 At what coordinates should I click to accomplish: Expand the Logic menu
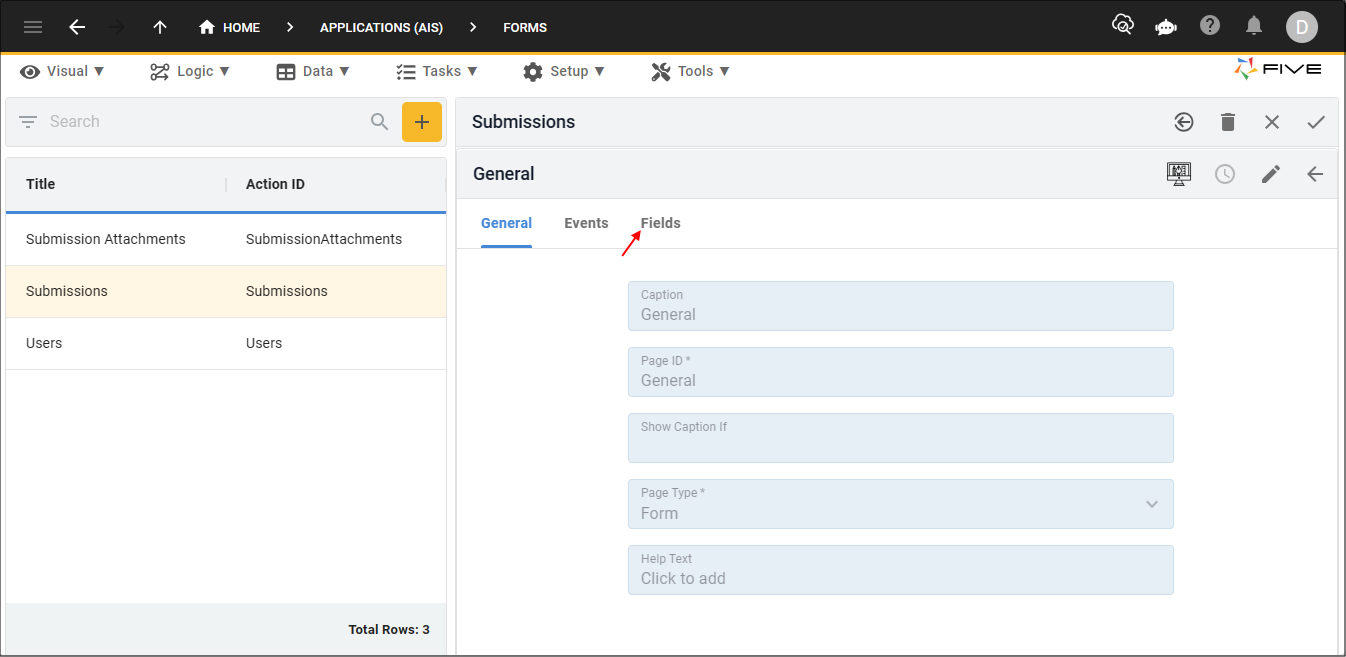point(190,71)
